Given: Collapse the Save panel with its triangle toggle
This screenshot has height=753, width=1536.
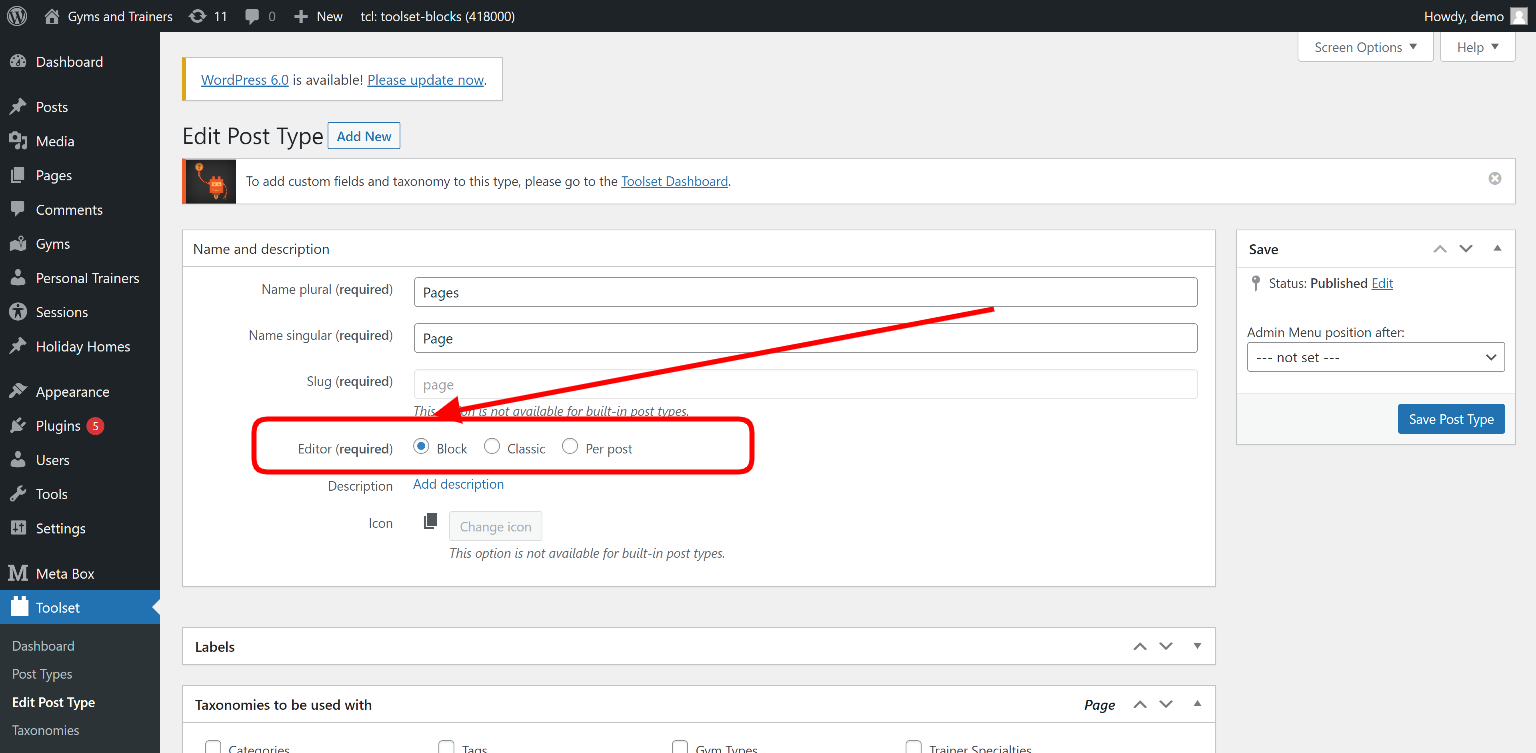Looking at the screenshot, I should pos(1497,248).
